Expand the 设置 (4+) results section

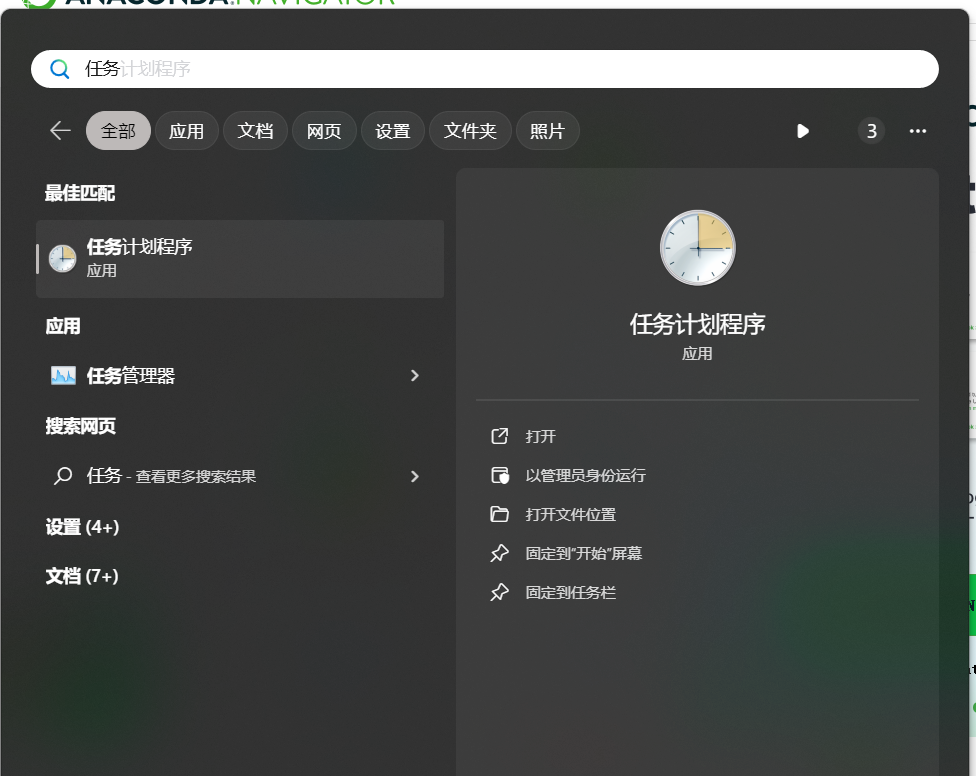(x=82, y=527)
